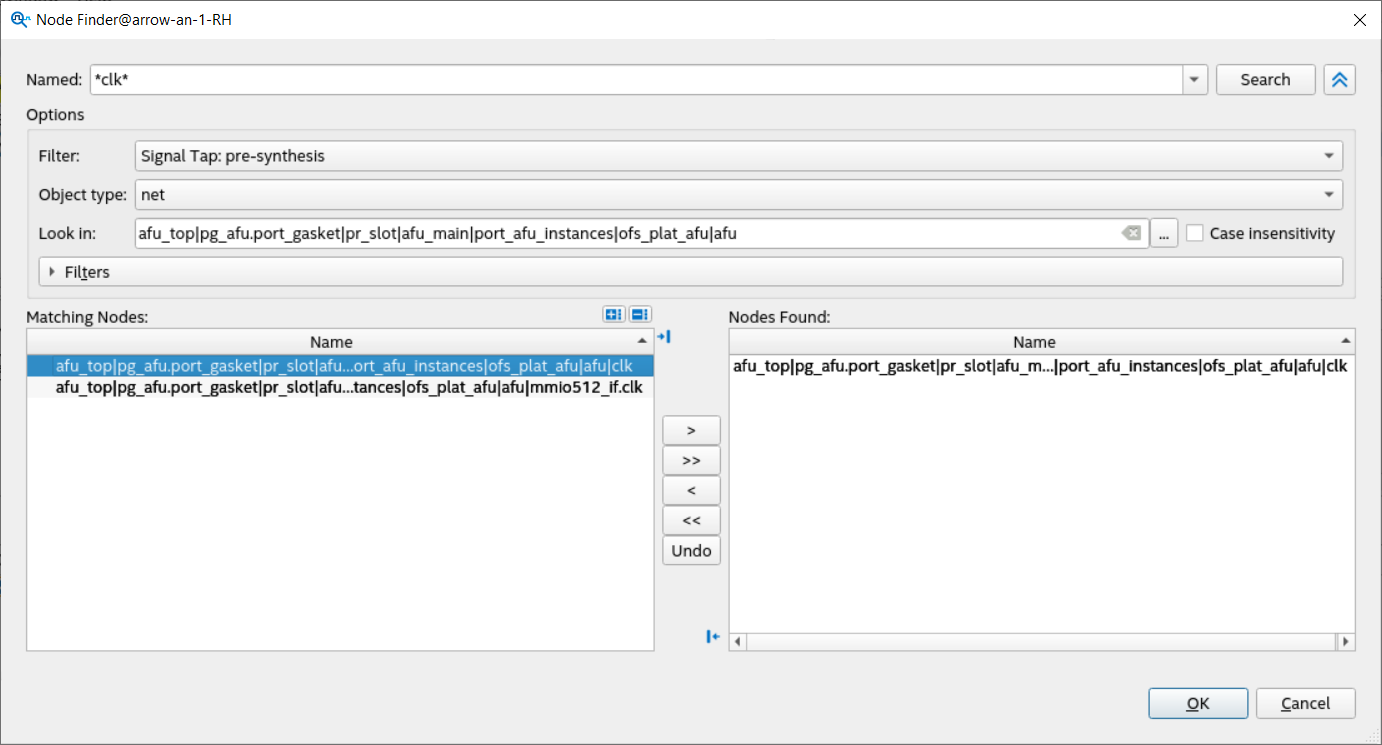Select the afu|clk entry in Nodes Found
Screen dimensions: 1382x745
[x=1040, y=366]
